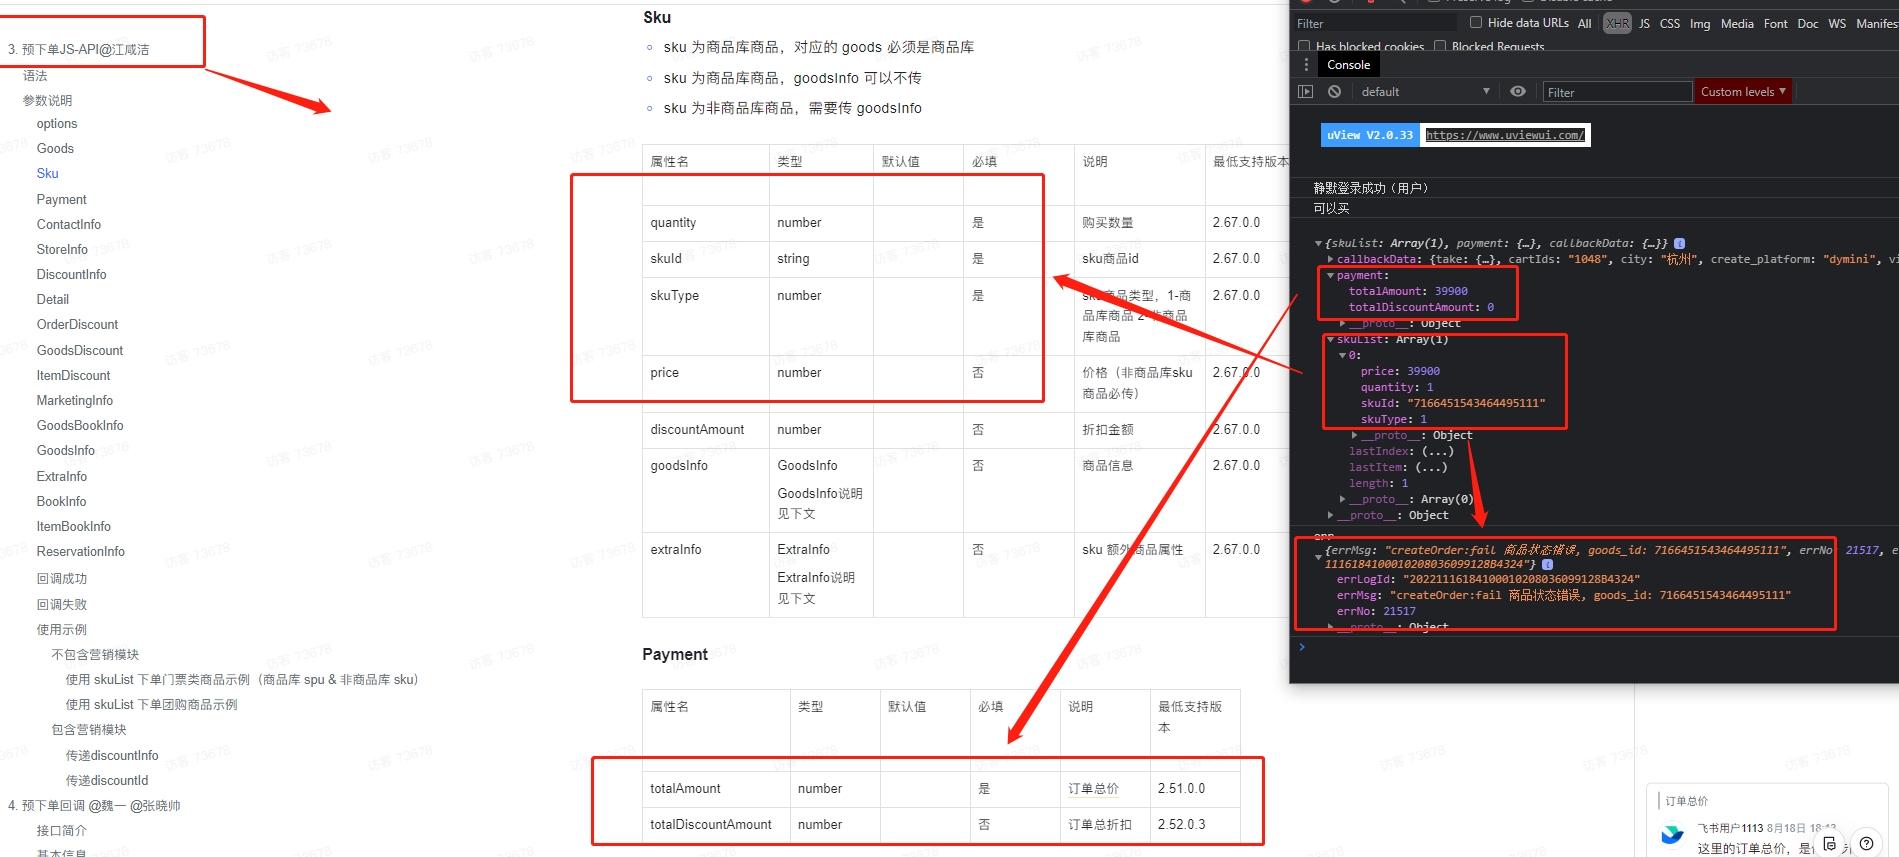Open the Custom levels dropdown
This screenshot has height=857, width=1899.
coord(1742,91)
